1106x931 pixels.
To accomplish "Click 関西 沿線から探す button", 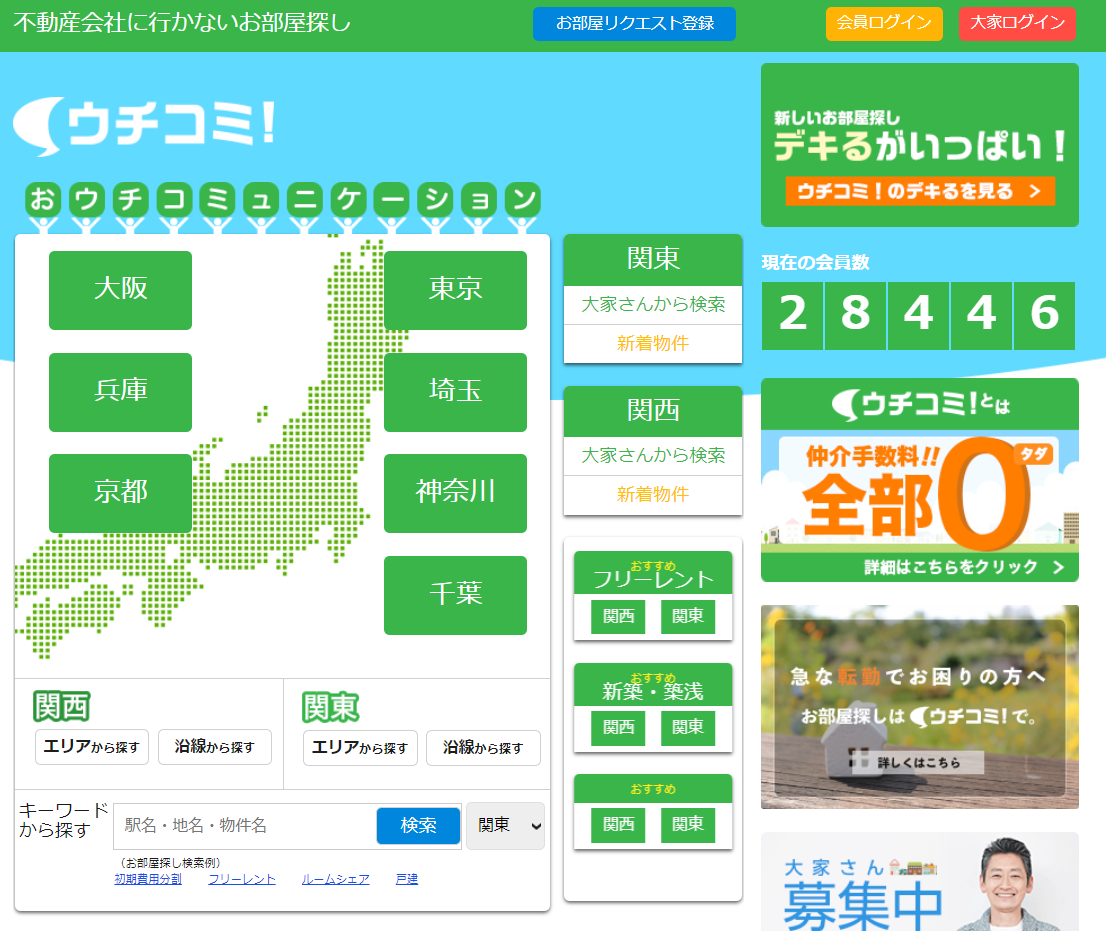I will coord(214,747).
